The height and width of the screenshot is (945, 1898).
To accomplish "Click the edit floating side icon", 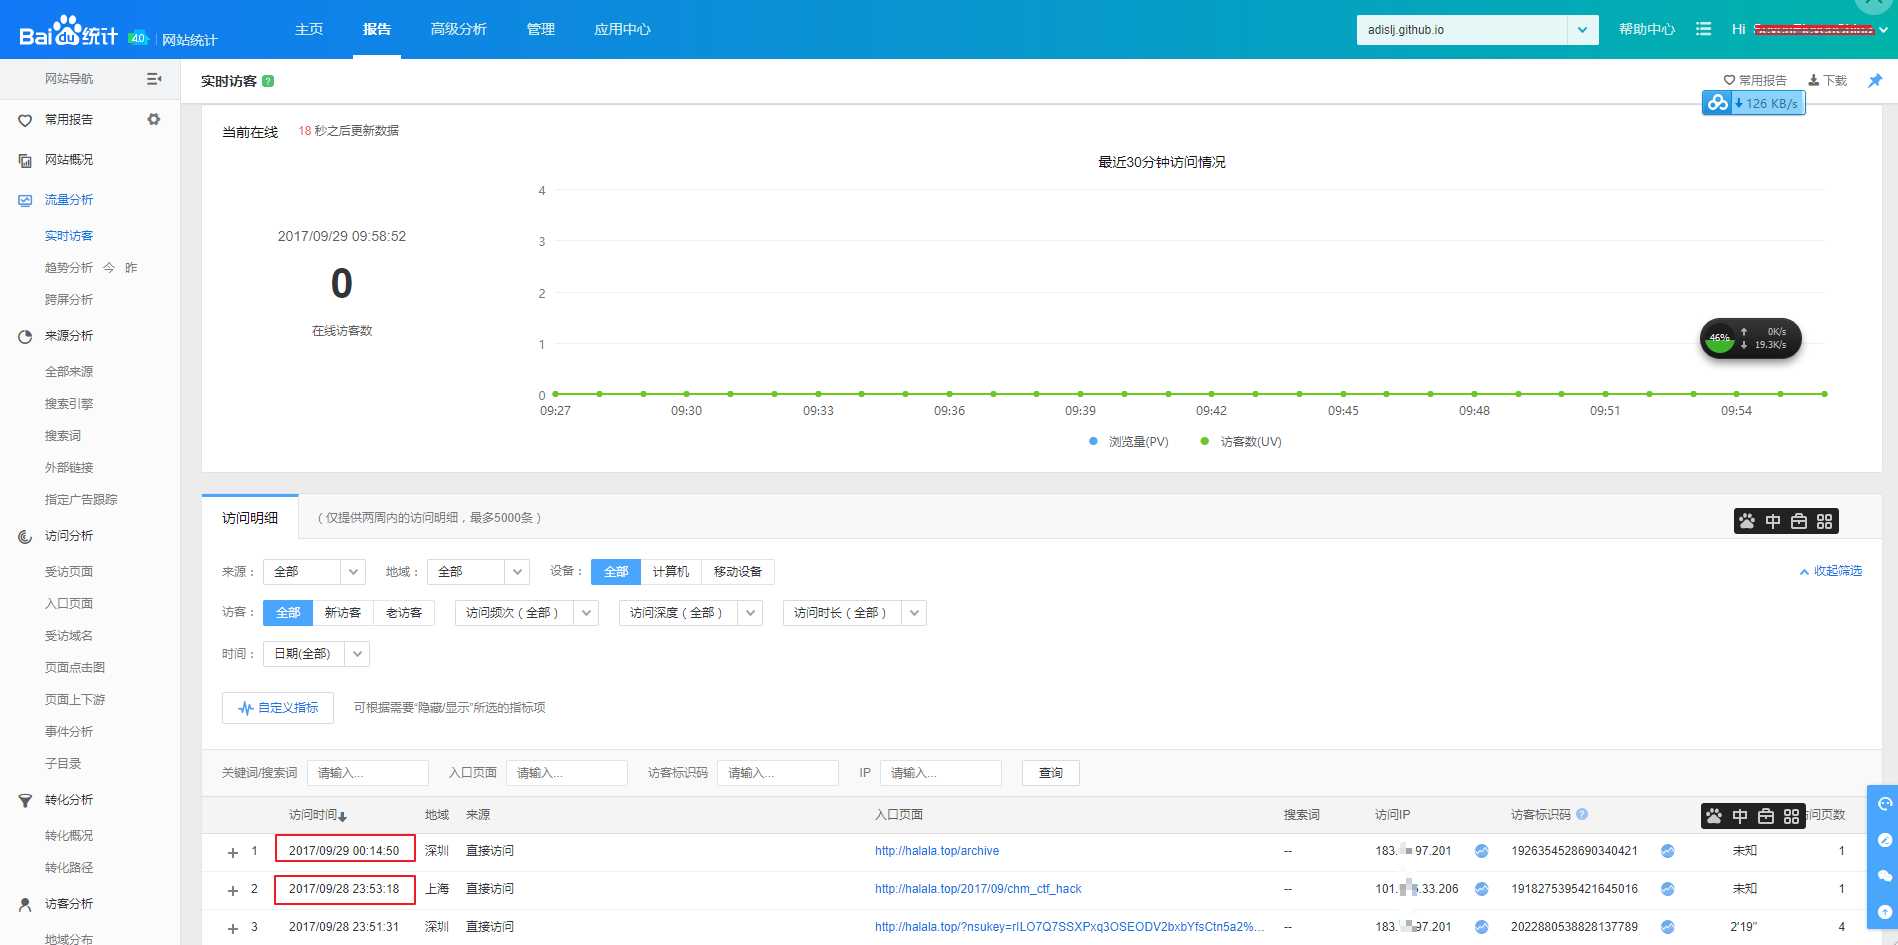I will 1884,840.
